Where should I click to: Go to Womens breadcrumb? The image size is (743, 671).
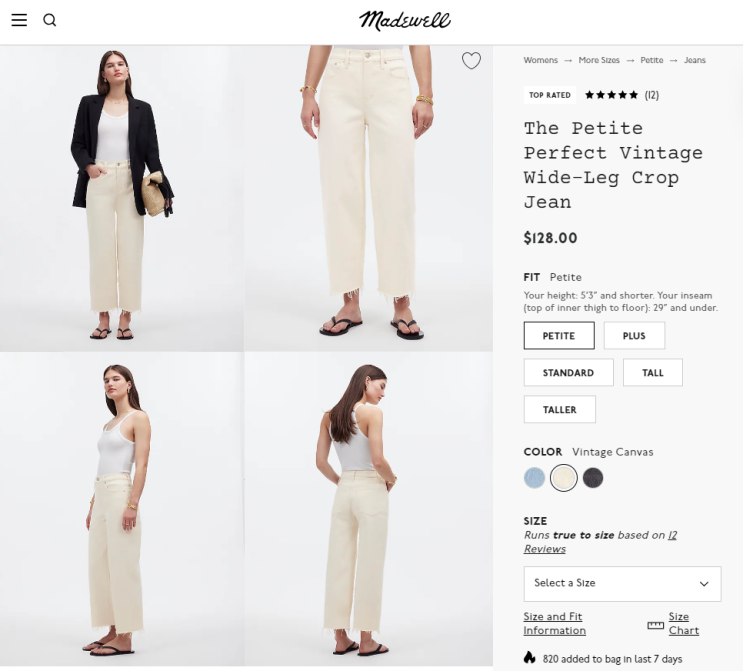[x=540, y=60]
